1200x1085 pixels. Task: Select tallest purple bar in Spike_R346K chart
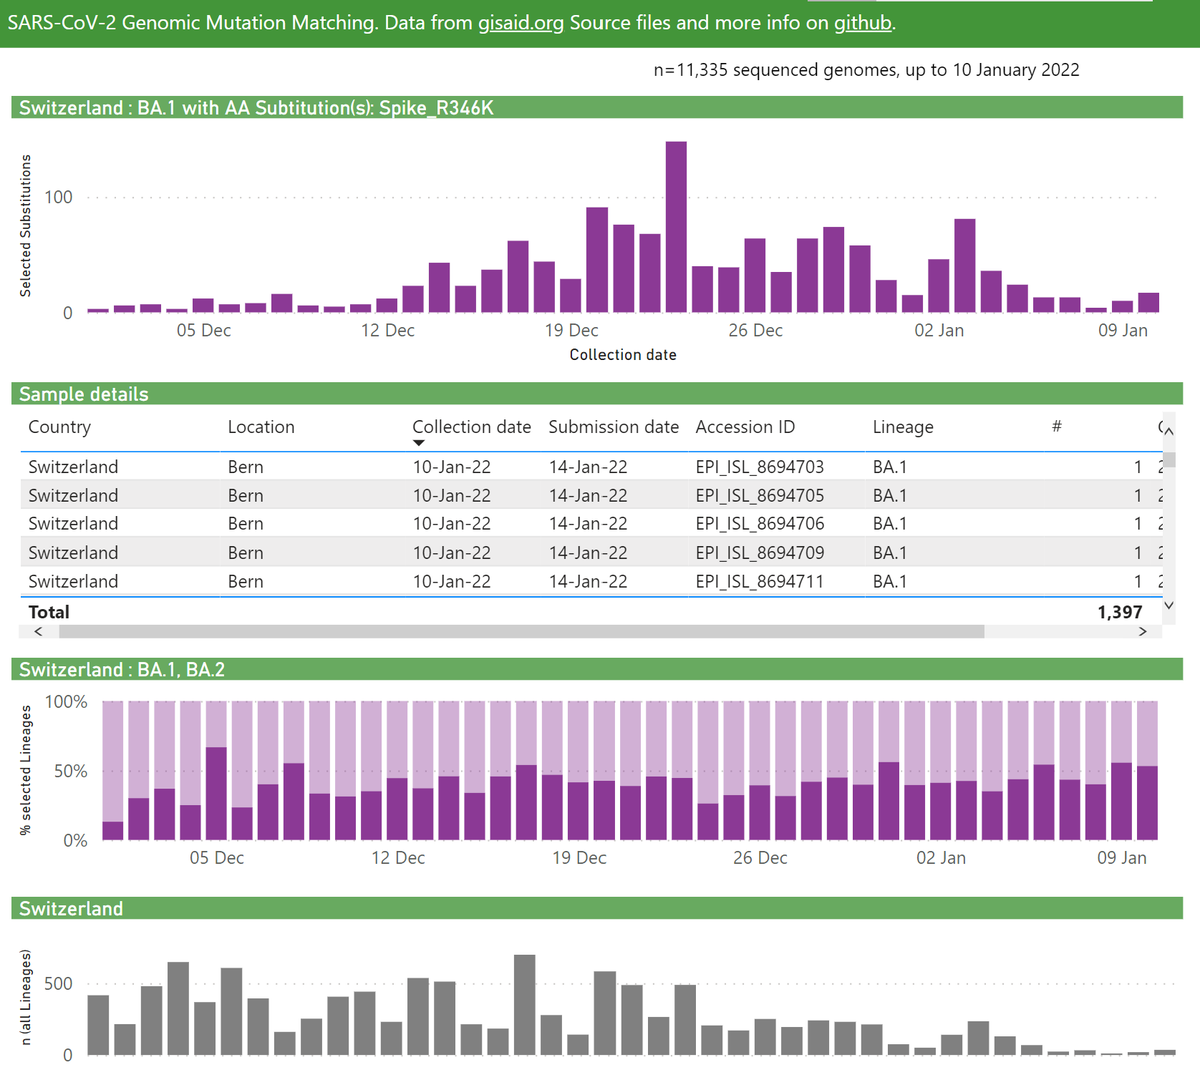[x=676, y=227]
